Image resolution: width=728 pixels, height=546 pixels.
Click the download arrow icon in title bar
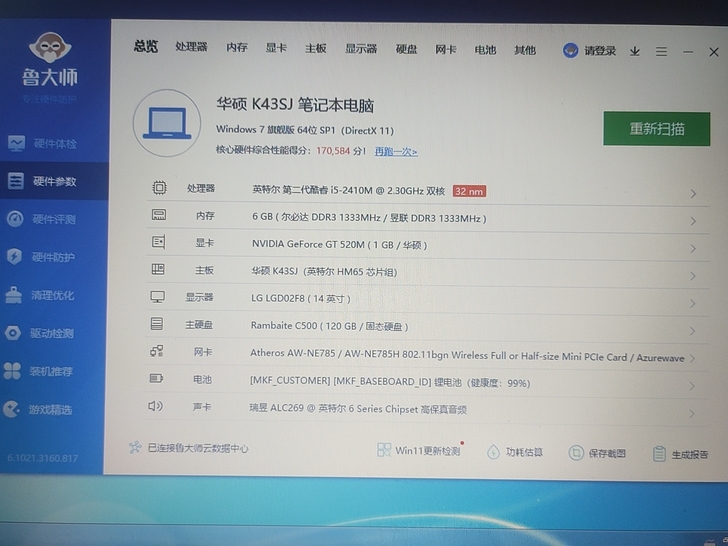[635, 52]
